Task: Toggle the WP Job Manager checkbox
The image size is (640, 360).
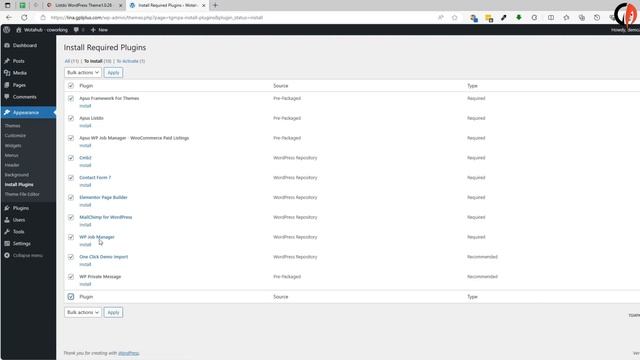Action: (71, 237)
